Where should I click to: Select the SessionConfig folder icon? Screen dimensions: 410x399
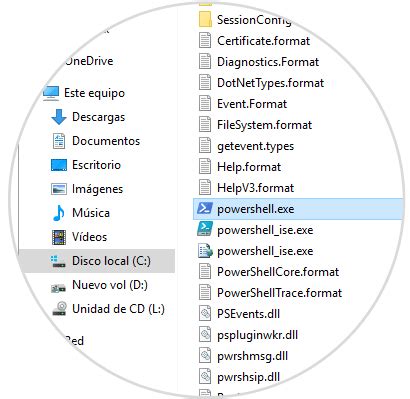pos(205,20)
